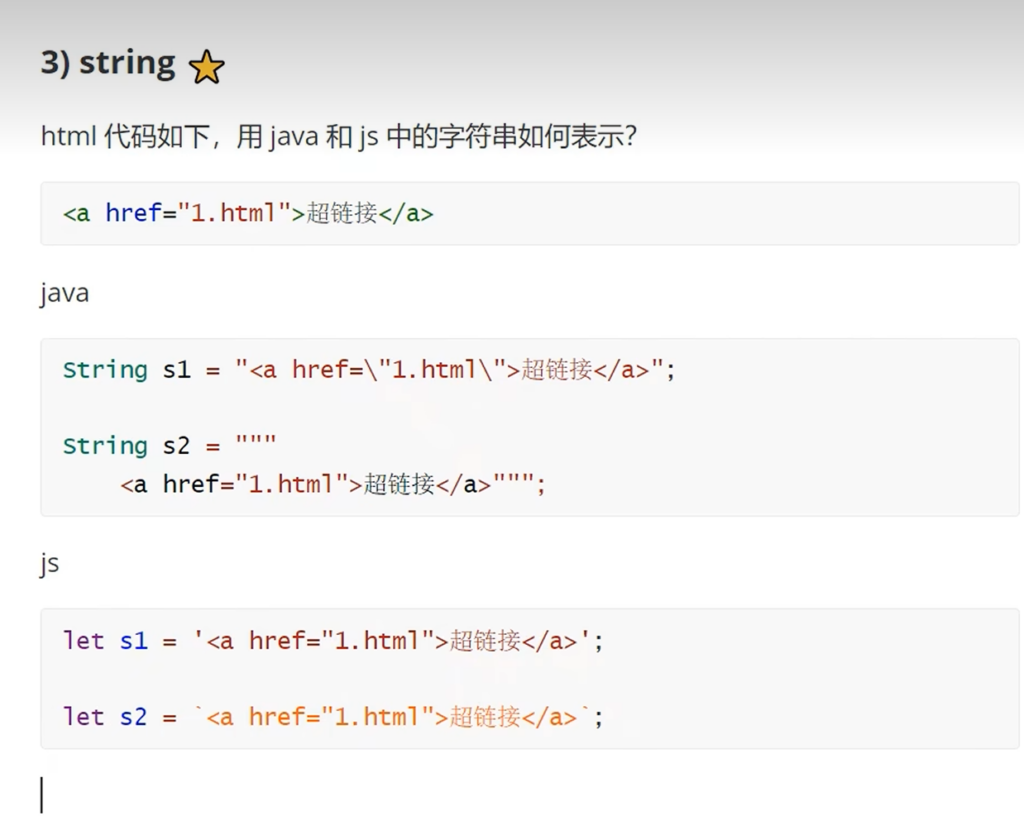Click the "let" keyword in the JS s1 line
Image resolution: width=1024 pixels, height=816 pixels.
coord(83,641)
